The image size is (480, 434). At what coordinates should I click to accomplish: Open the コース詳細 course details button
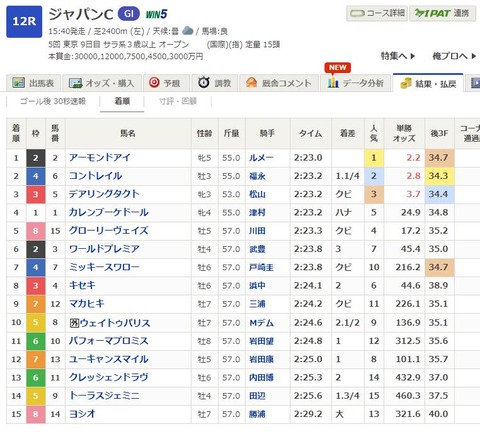377,13
